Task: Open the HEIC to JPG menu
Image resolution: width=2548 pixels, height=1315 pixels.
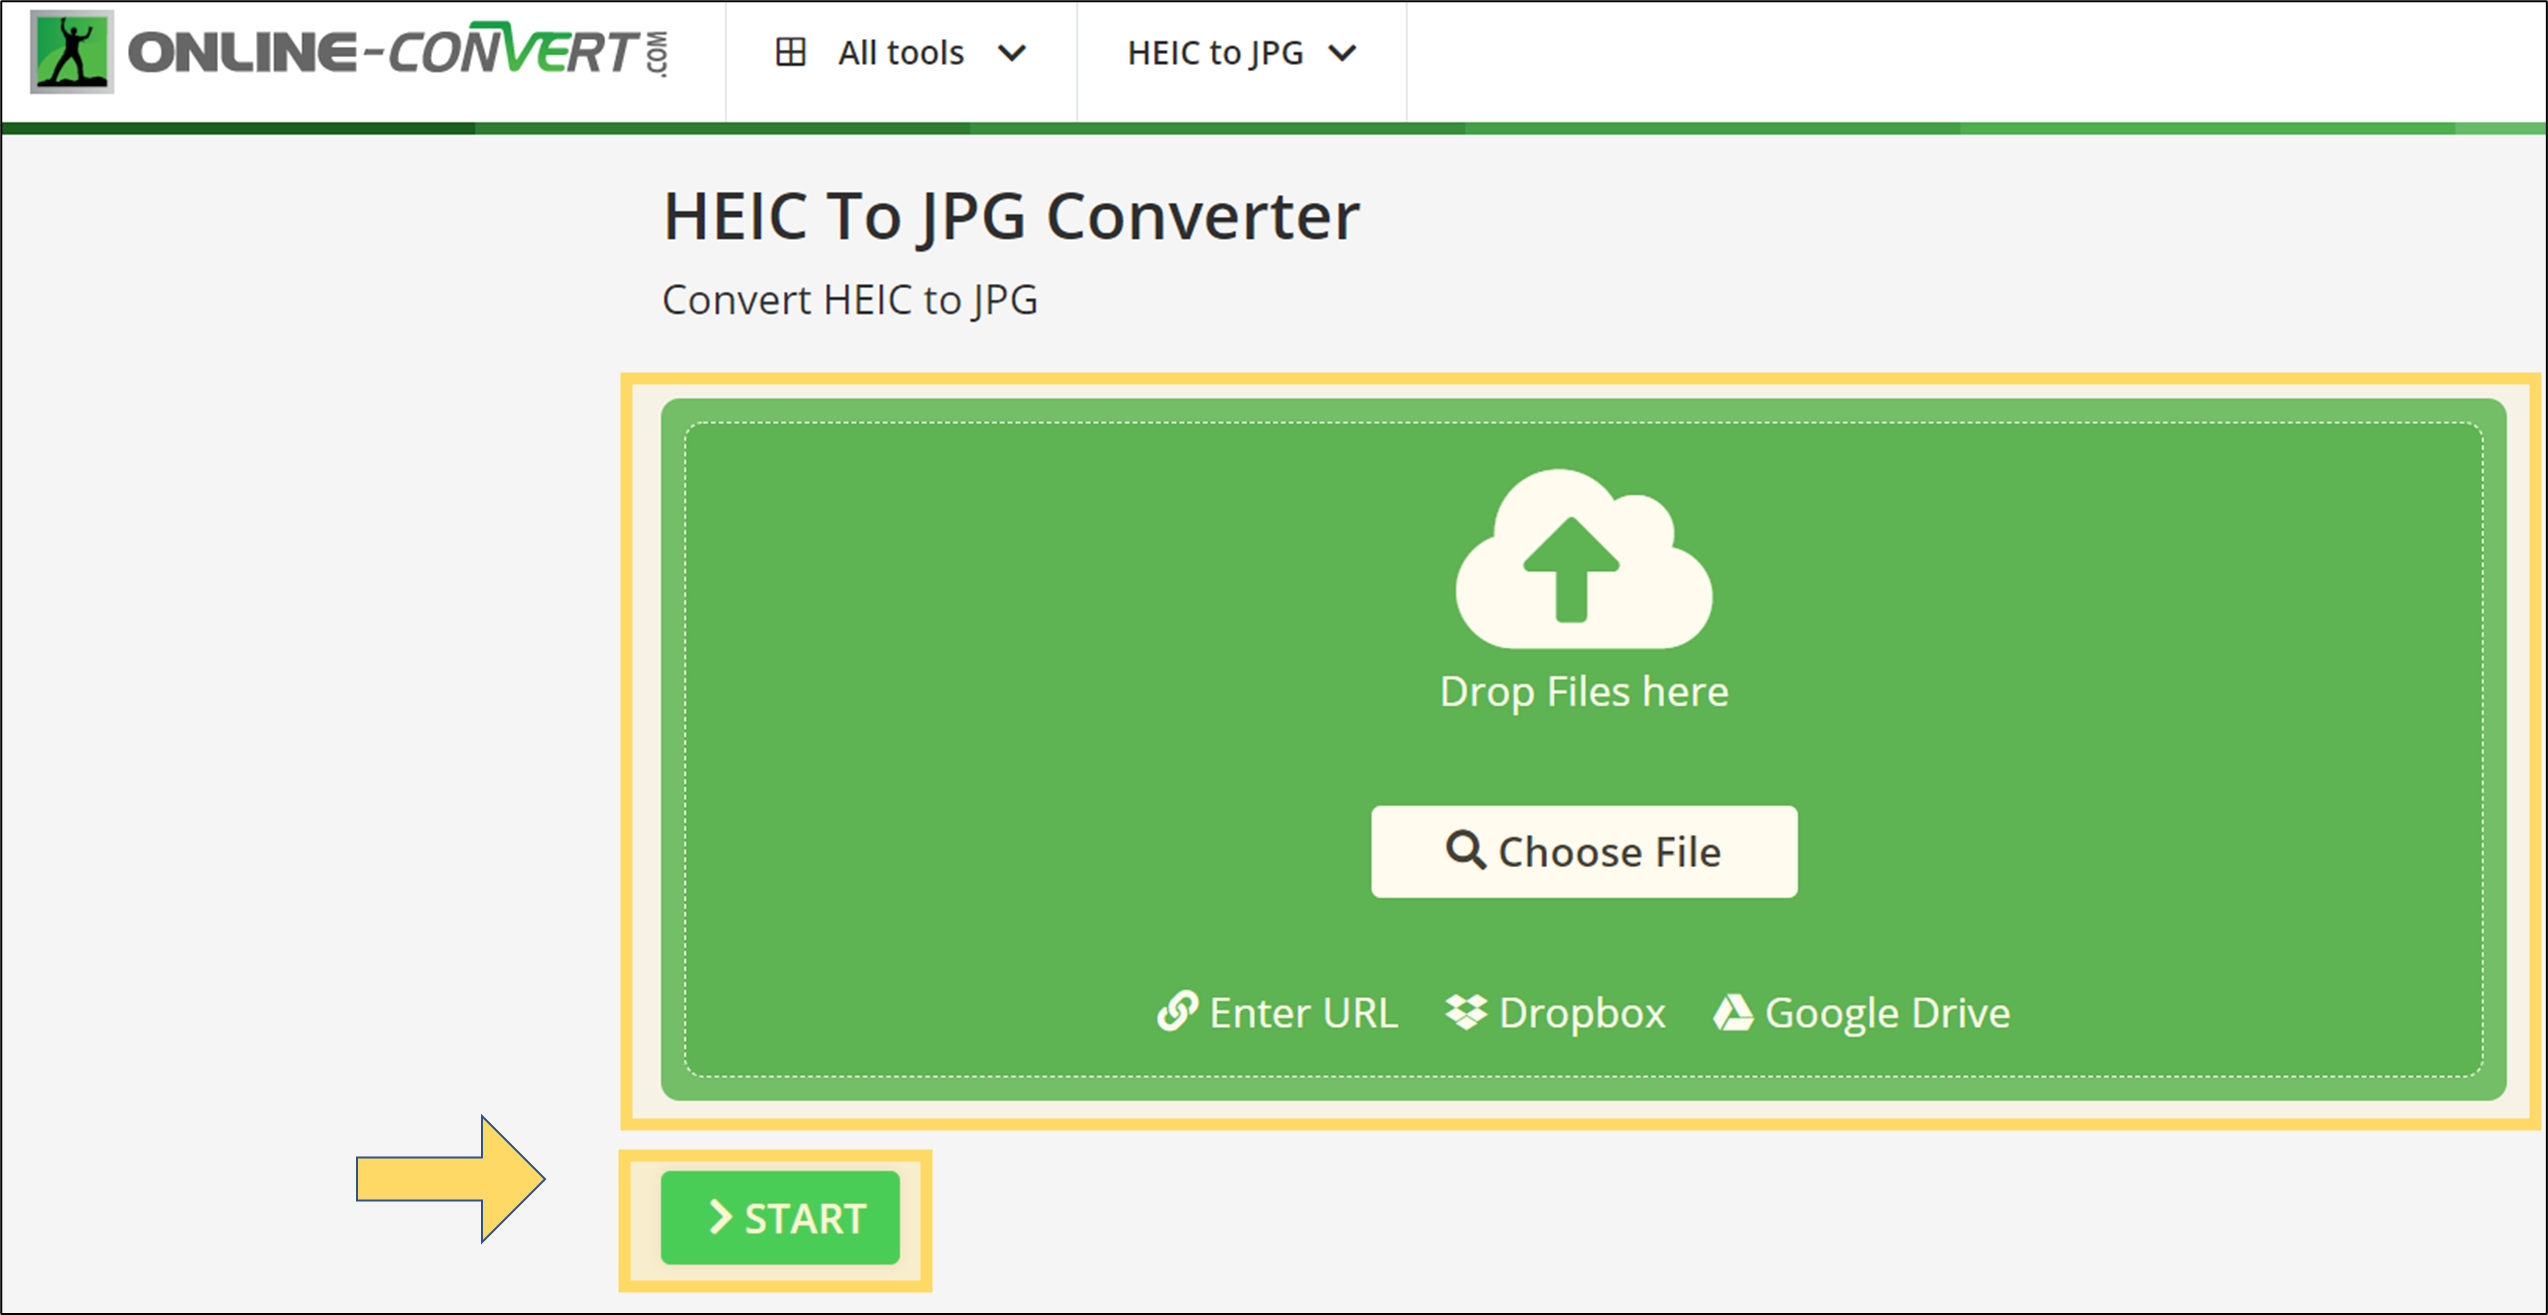Action: click(x=1215, y=53)
